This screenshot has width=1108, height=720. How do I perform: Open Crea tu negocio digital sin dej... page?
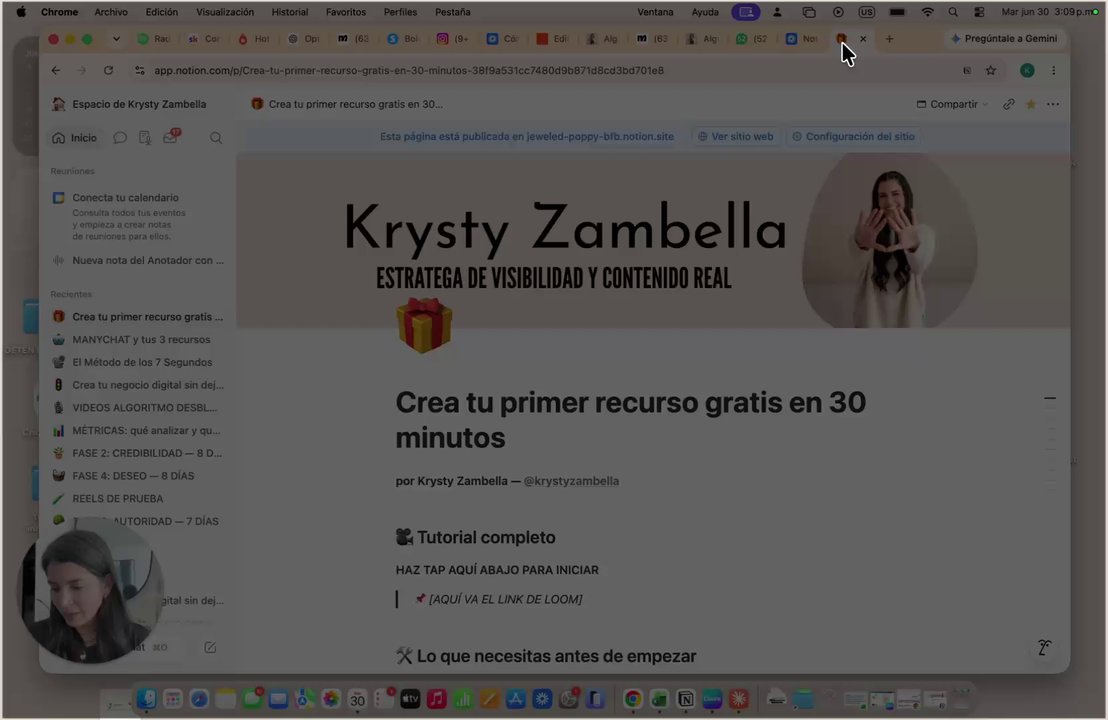click(138, 385)
